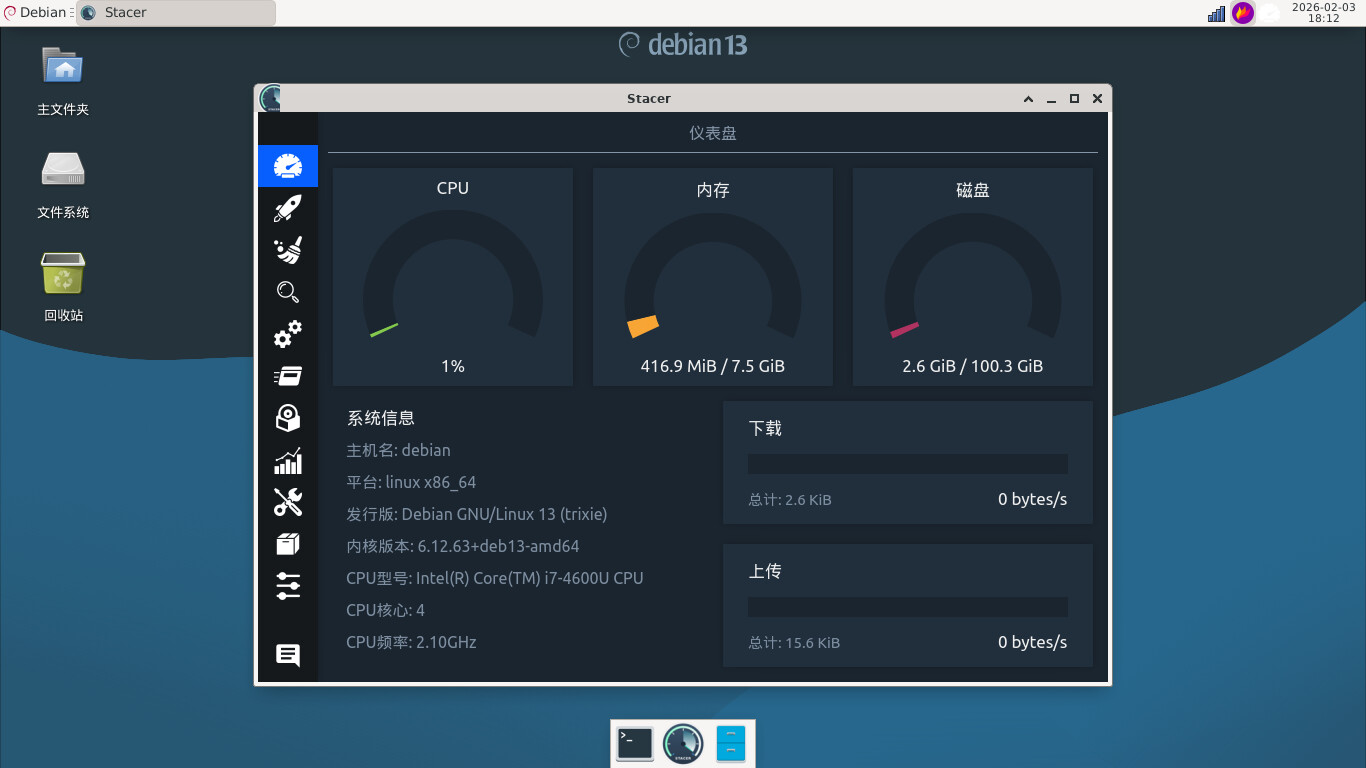Image resolution: width=1366 pixels, height=768 pixels.
Task: Go to Services via the gears icon
Action: [288, 334]
